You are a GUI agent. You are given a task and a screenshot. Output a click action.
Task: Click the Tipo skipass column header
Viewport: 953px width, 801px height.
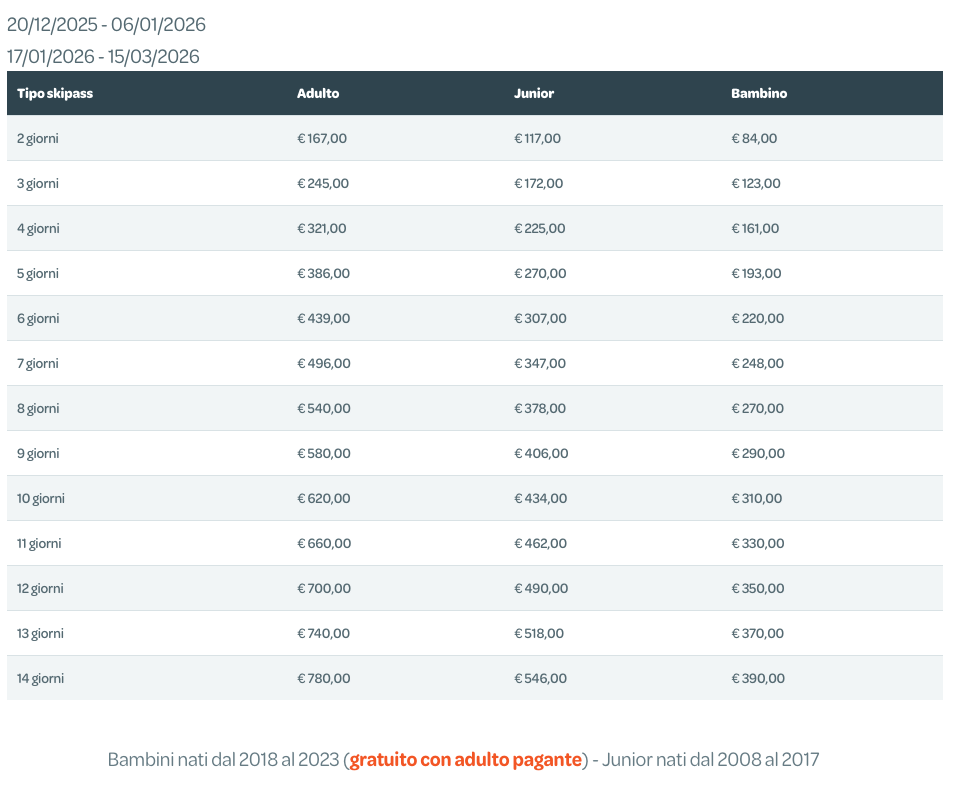[x=55, y=93]
